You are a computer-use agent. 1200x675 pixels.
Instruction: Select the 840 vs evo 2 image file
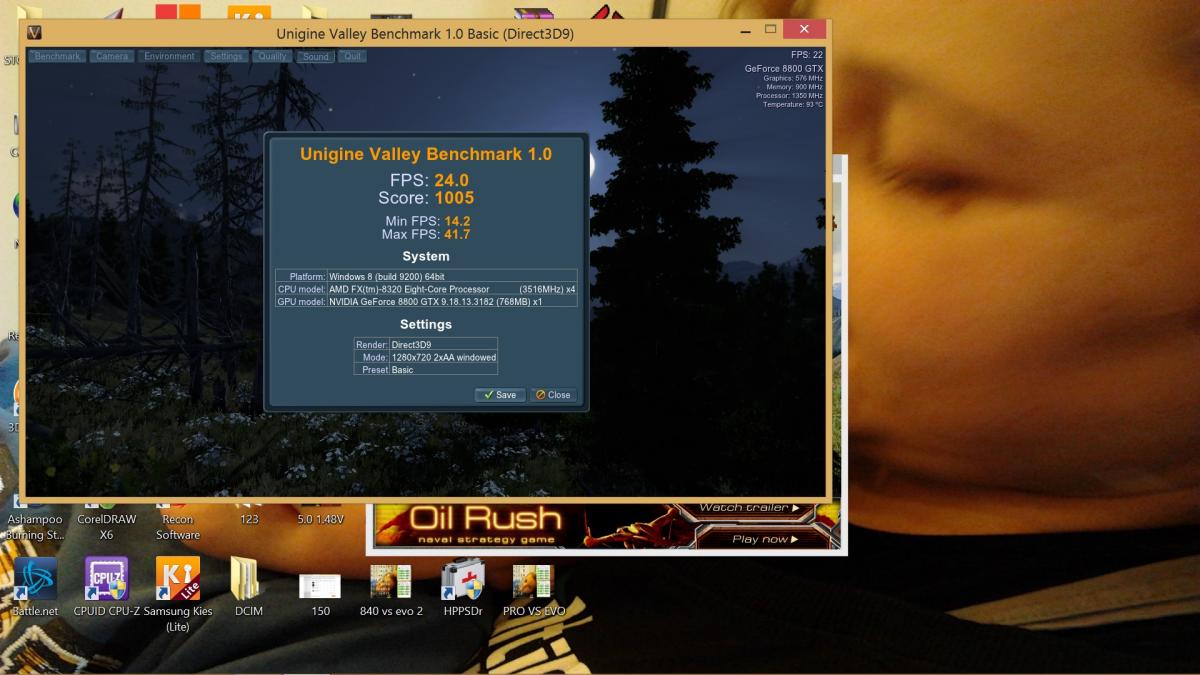(x=391, y=590)
